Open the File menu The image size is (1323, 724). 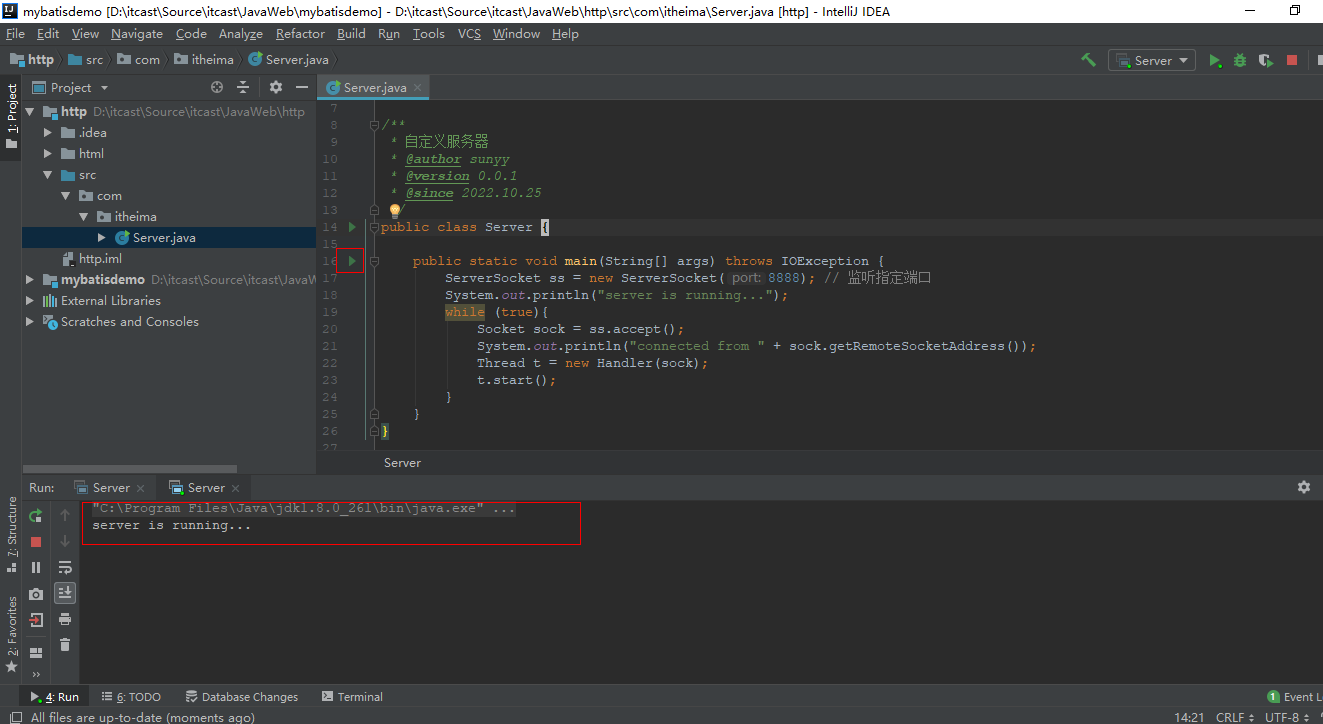point(15,34)
